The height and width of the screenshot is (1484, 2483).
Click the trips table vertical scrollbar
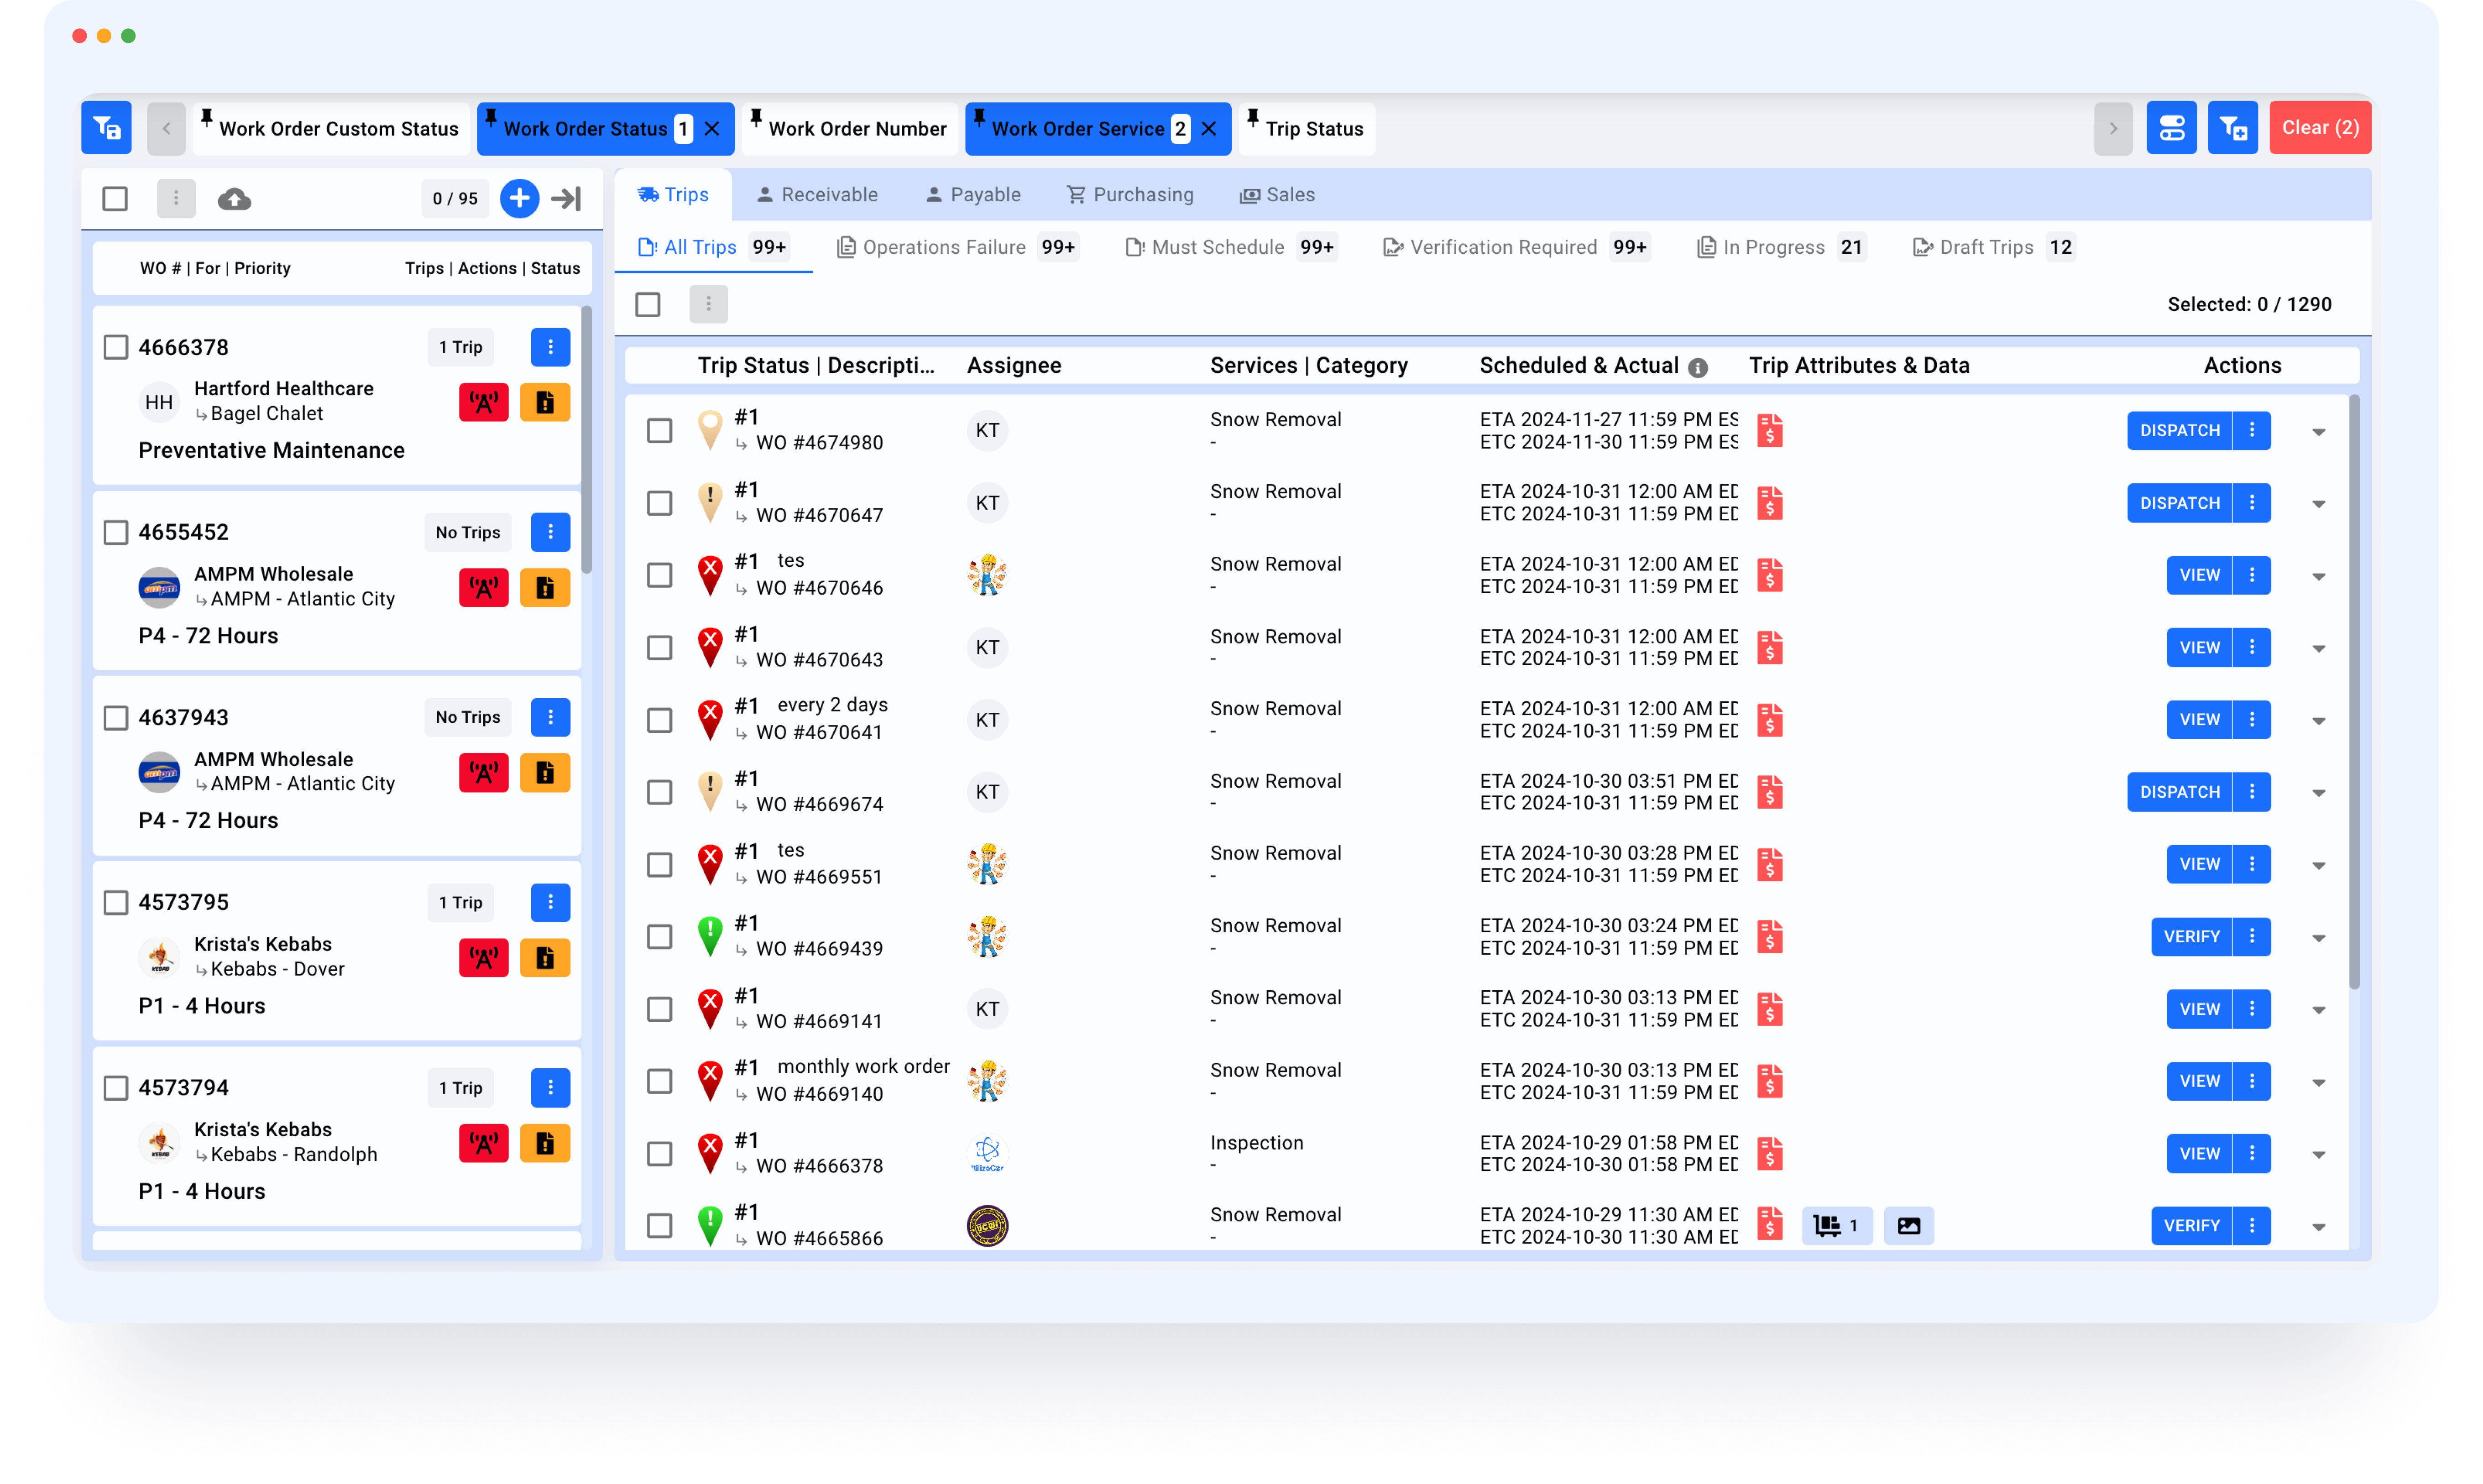2354,692
